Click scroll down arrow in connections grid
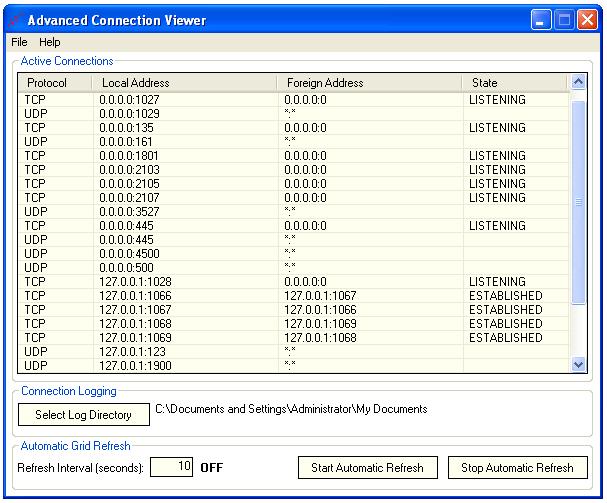This screenshot has width=607, height=503. point(578,365)
